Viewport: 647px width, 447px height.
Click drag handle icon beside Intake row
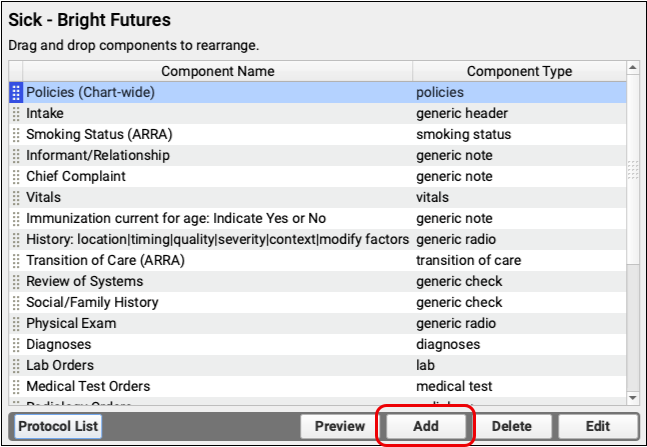(x=16, y=114)
